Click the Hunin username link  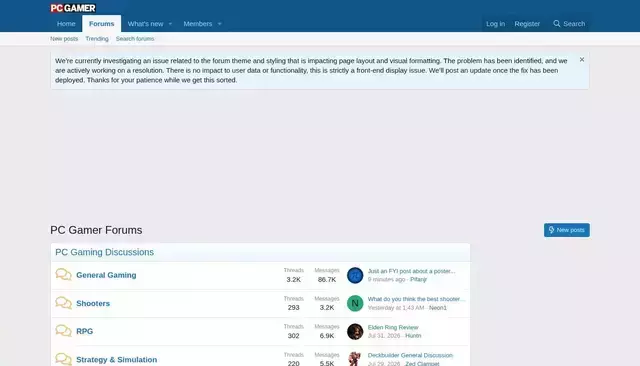413,336
